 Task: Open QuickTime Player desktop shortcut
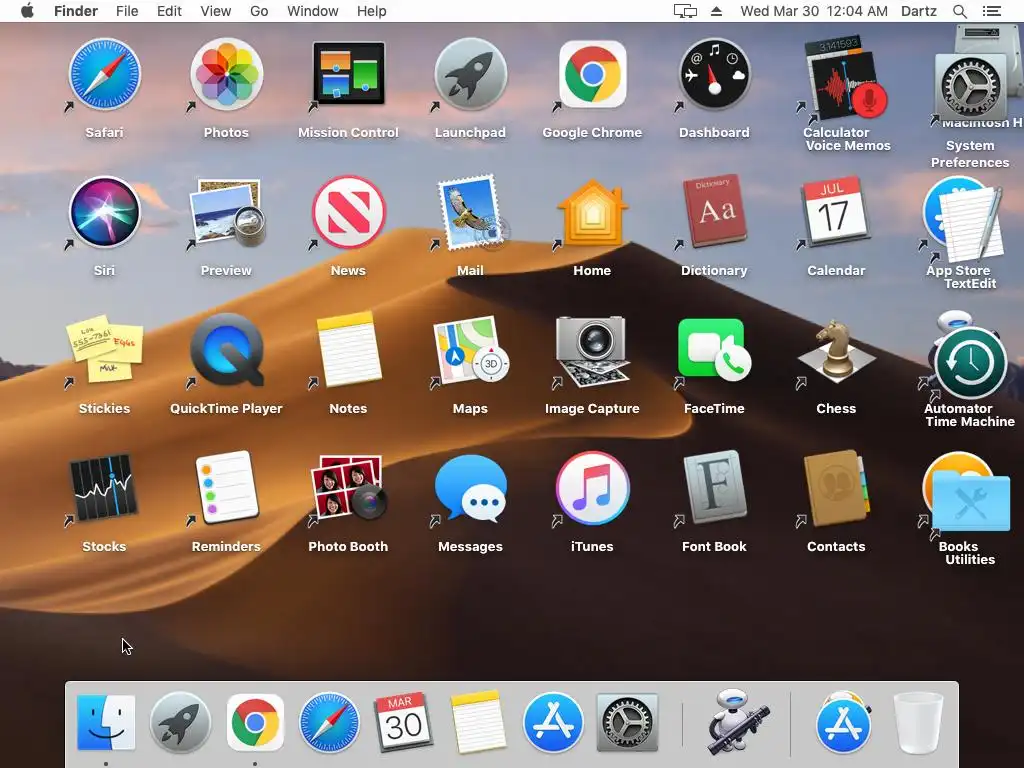point(227,350)
